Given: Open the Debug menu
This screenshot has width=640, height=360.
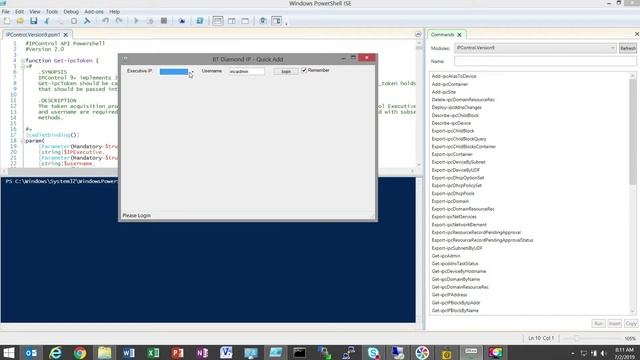Looking at the screenshot, I should 71,12.
